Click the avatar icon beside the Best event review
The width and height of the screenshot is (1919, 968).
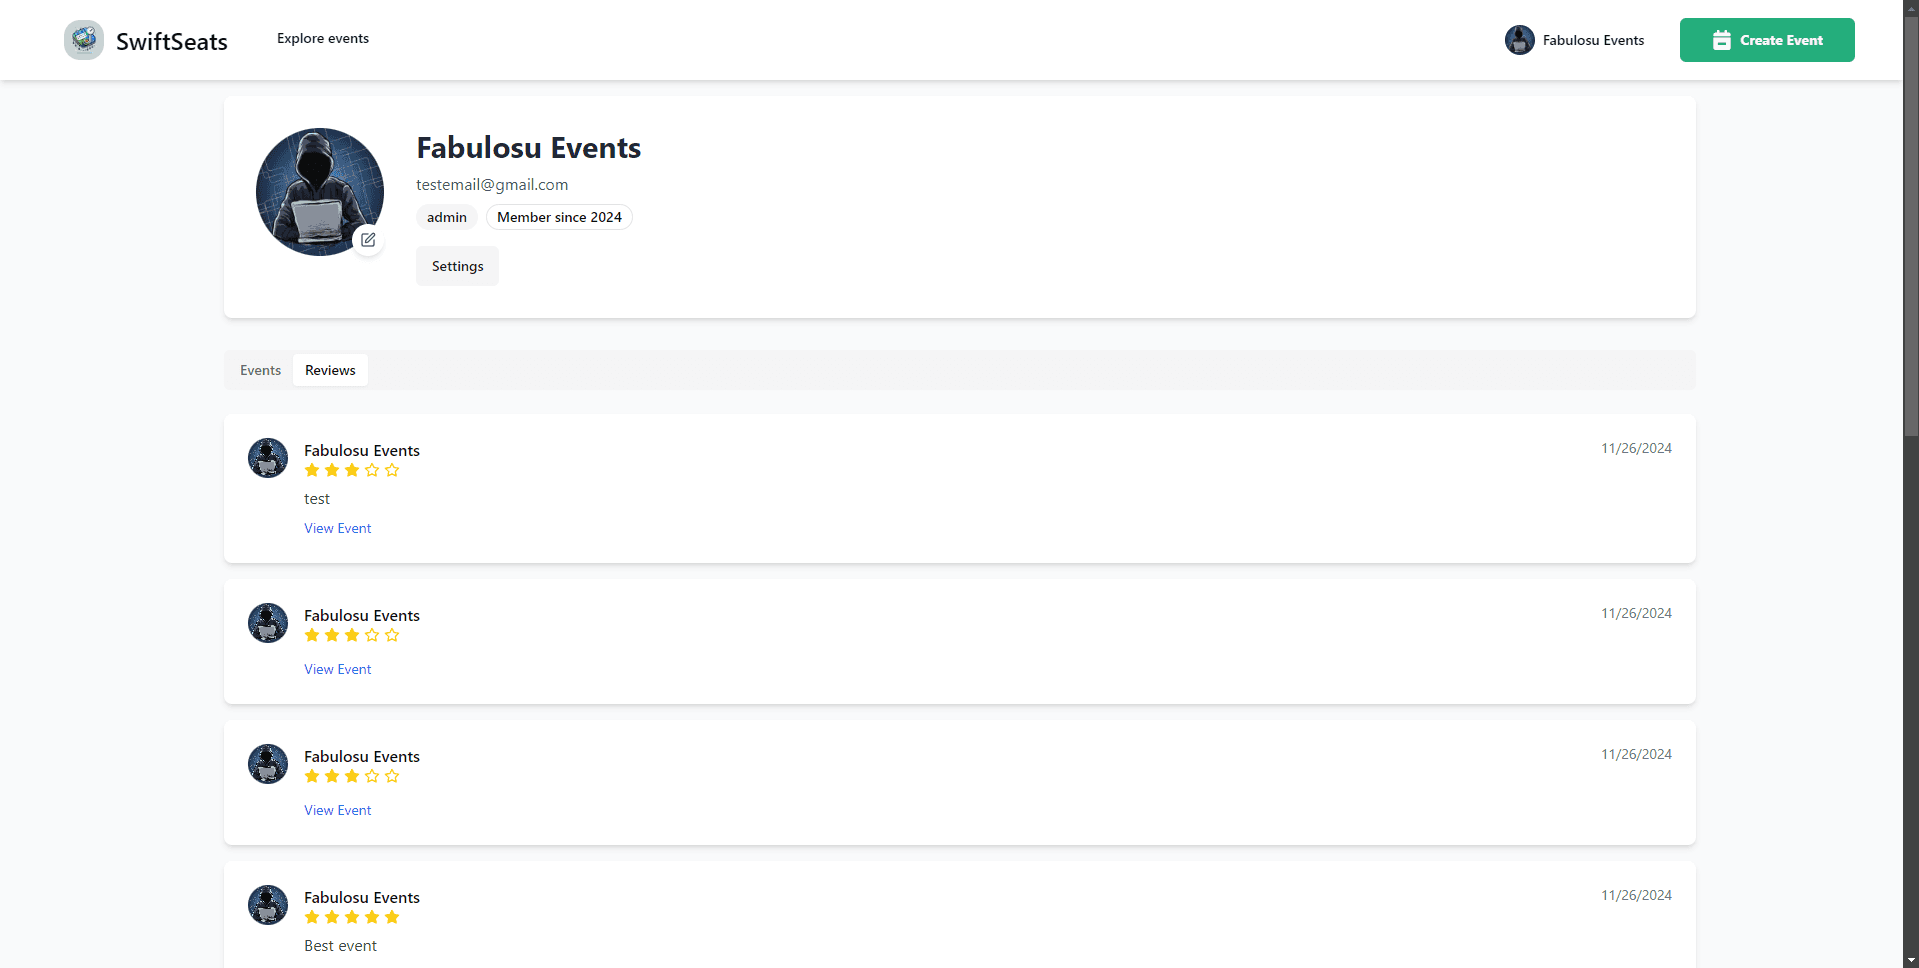267,904
